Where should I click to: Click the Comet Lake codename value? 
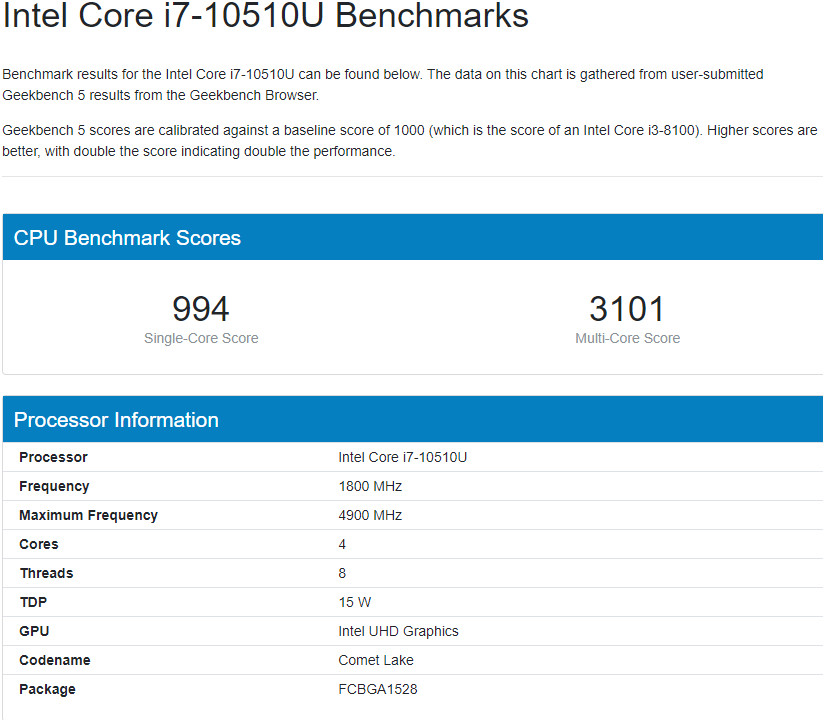coord(376,660)
